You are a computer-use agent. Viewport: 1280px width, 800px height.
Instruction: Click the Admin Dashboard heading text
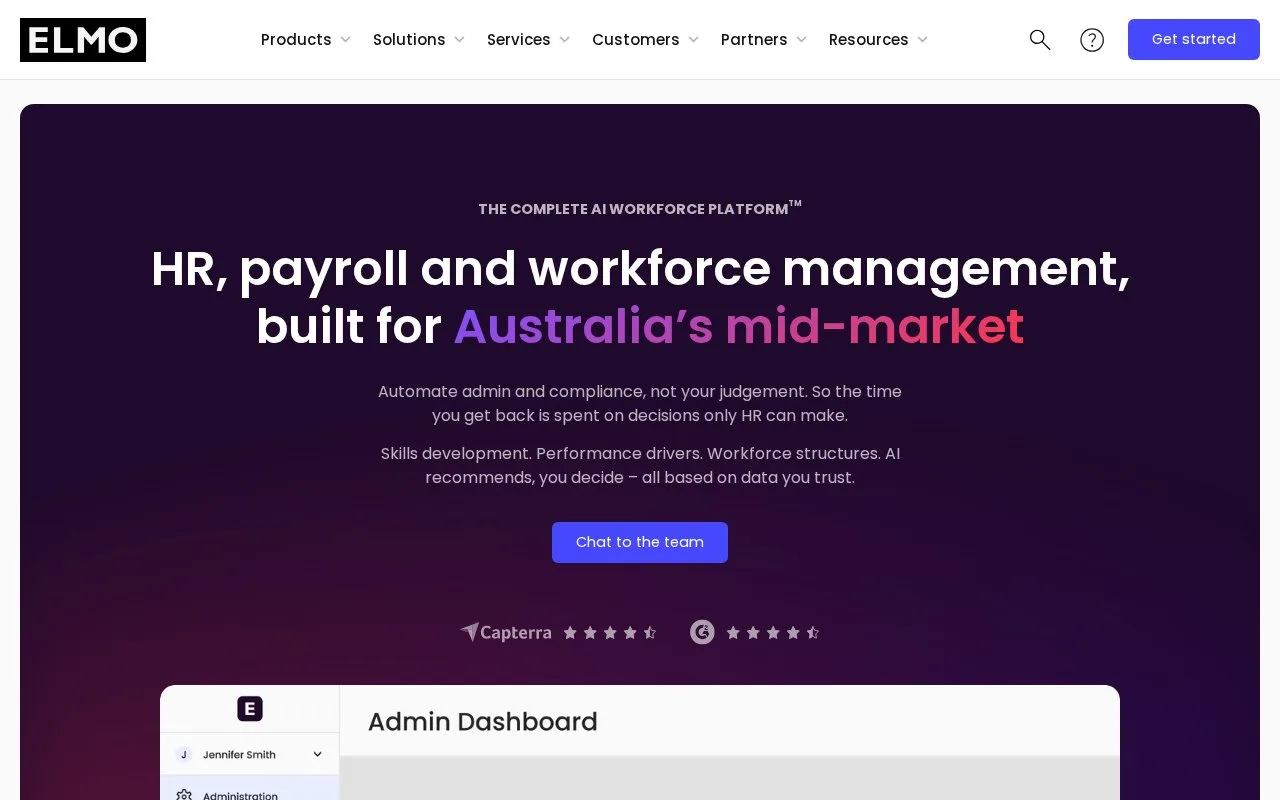(x=483, y=722)
